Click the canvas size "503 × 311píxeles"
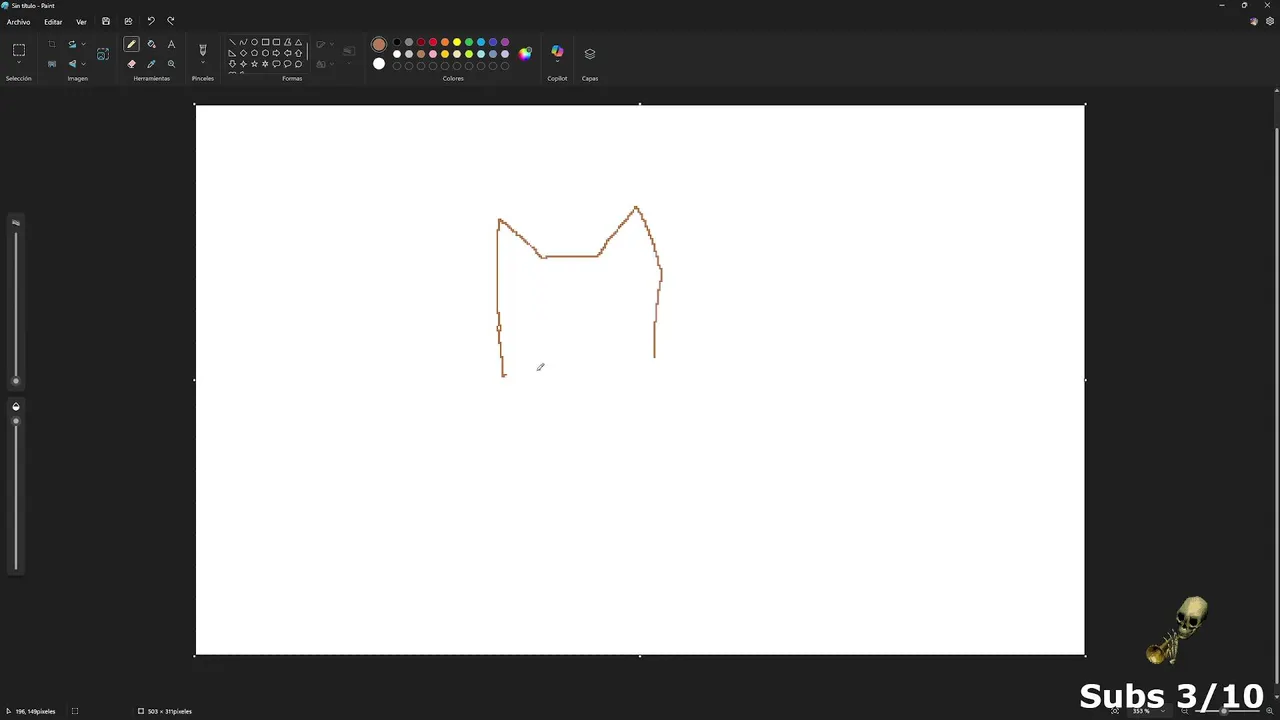This screenshot has height=720, width=1280. [x=170, y=711]
